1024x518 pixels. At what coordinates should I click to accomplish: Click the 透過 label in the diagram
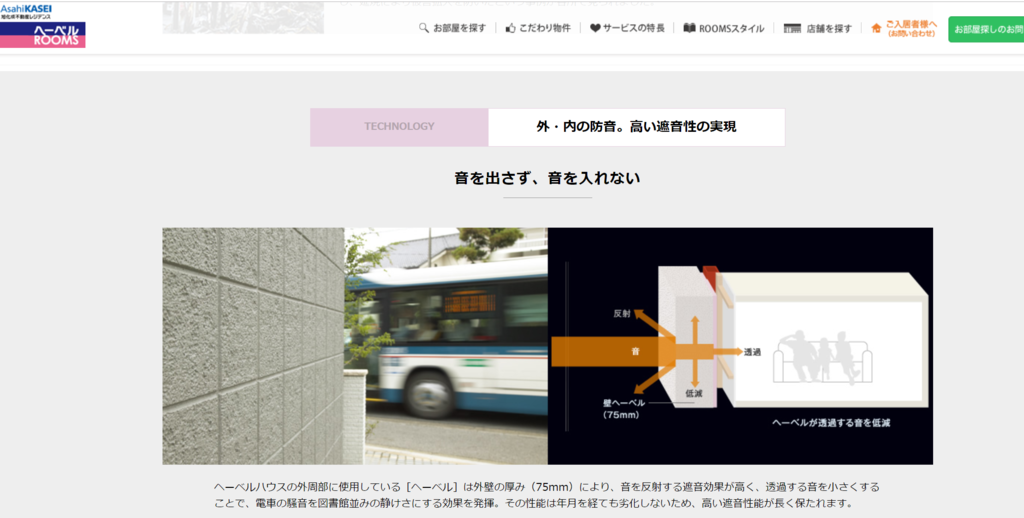click(x=752, y=351)
